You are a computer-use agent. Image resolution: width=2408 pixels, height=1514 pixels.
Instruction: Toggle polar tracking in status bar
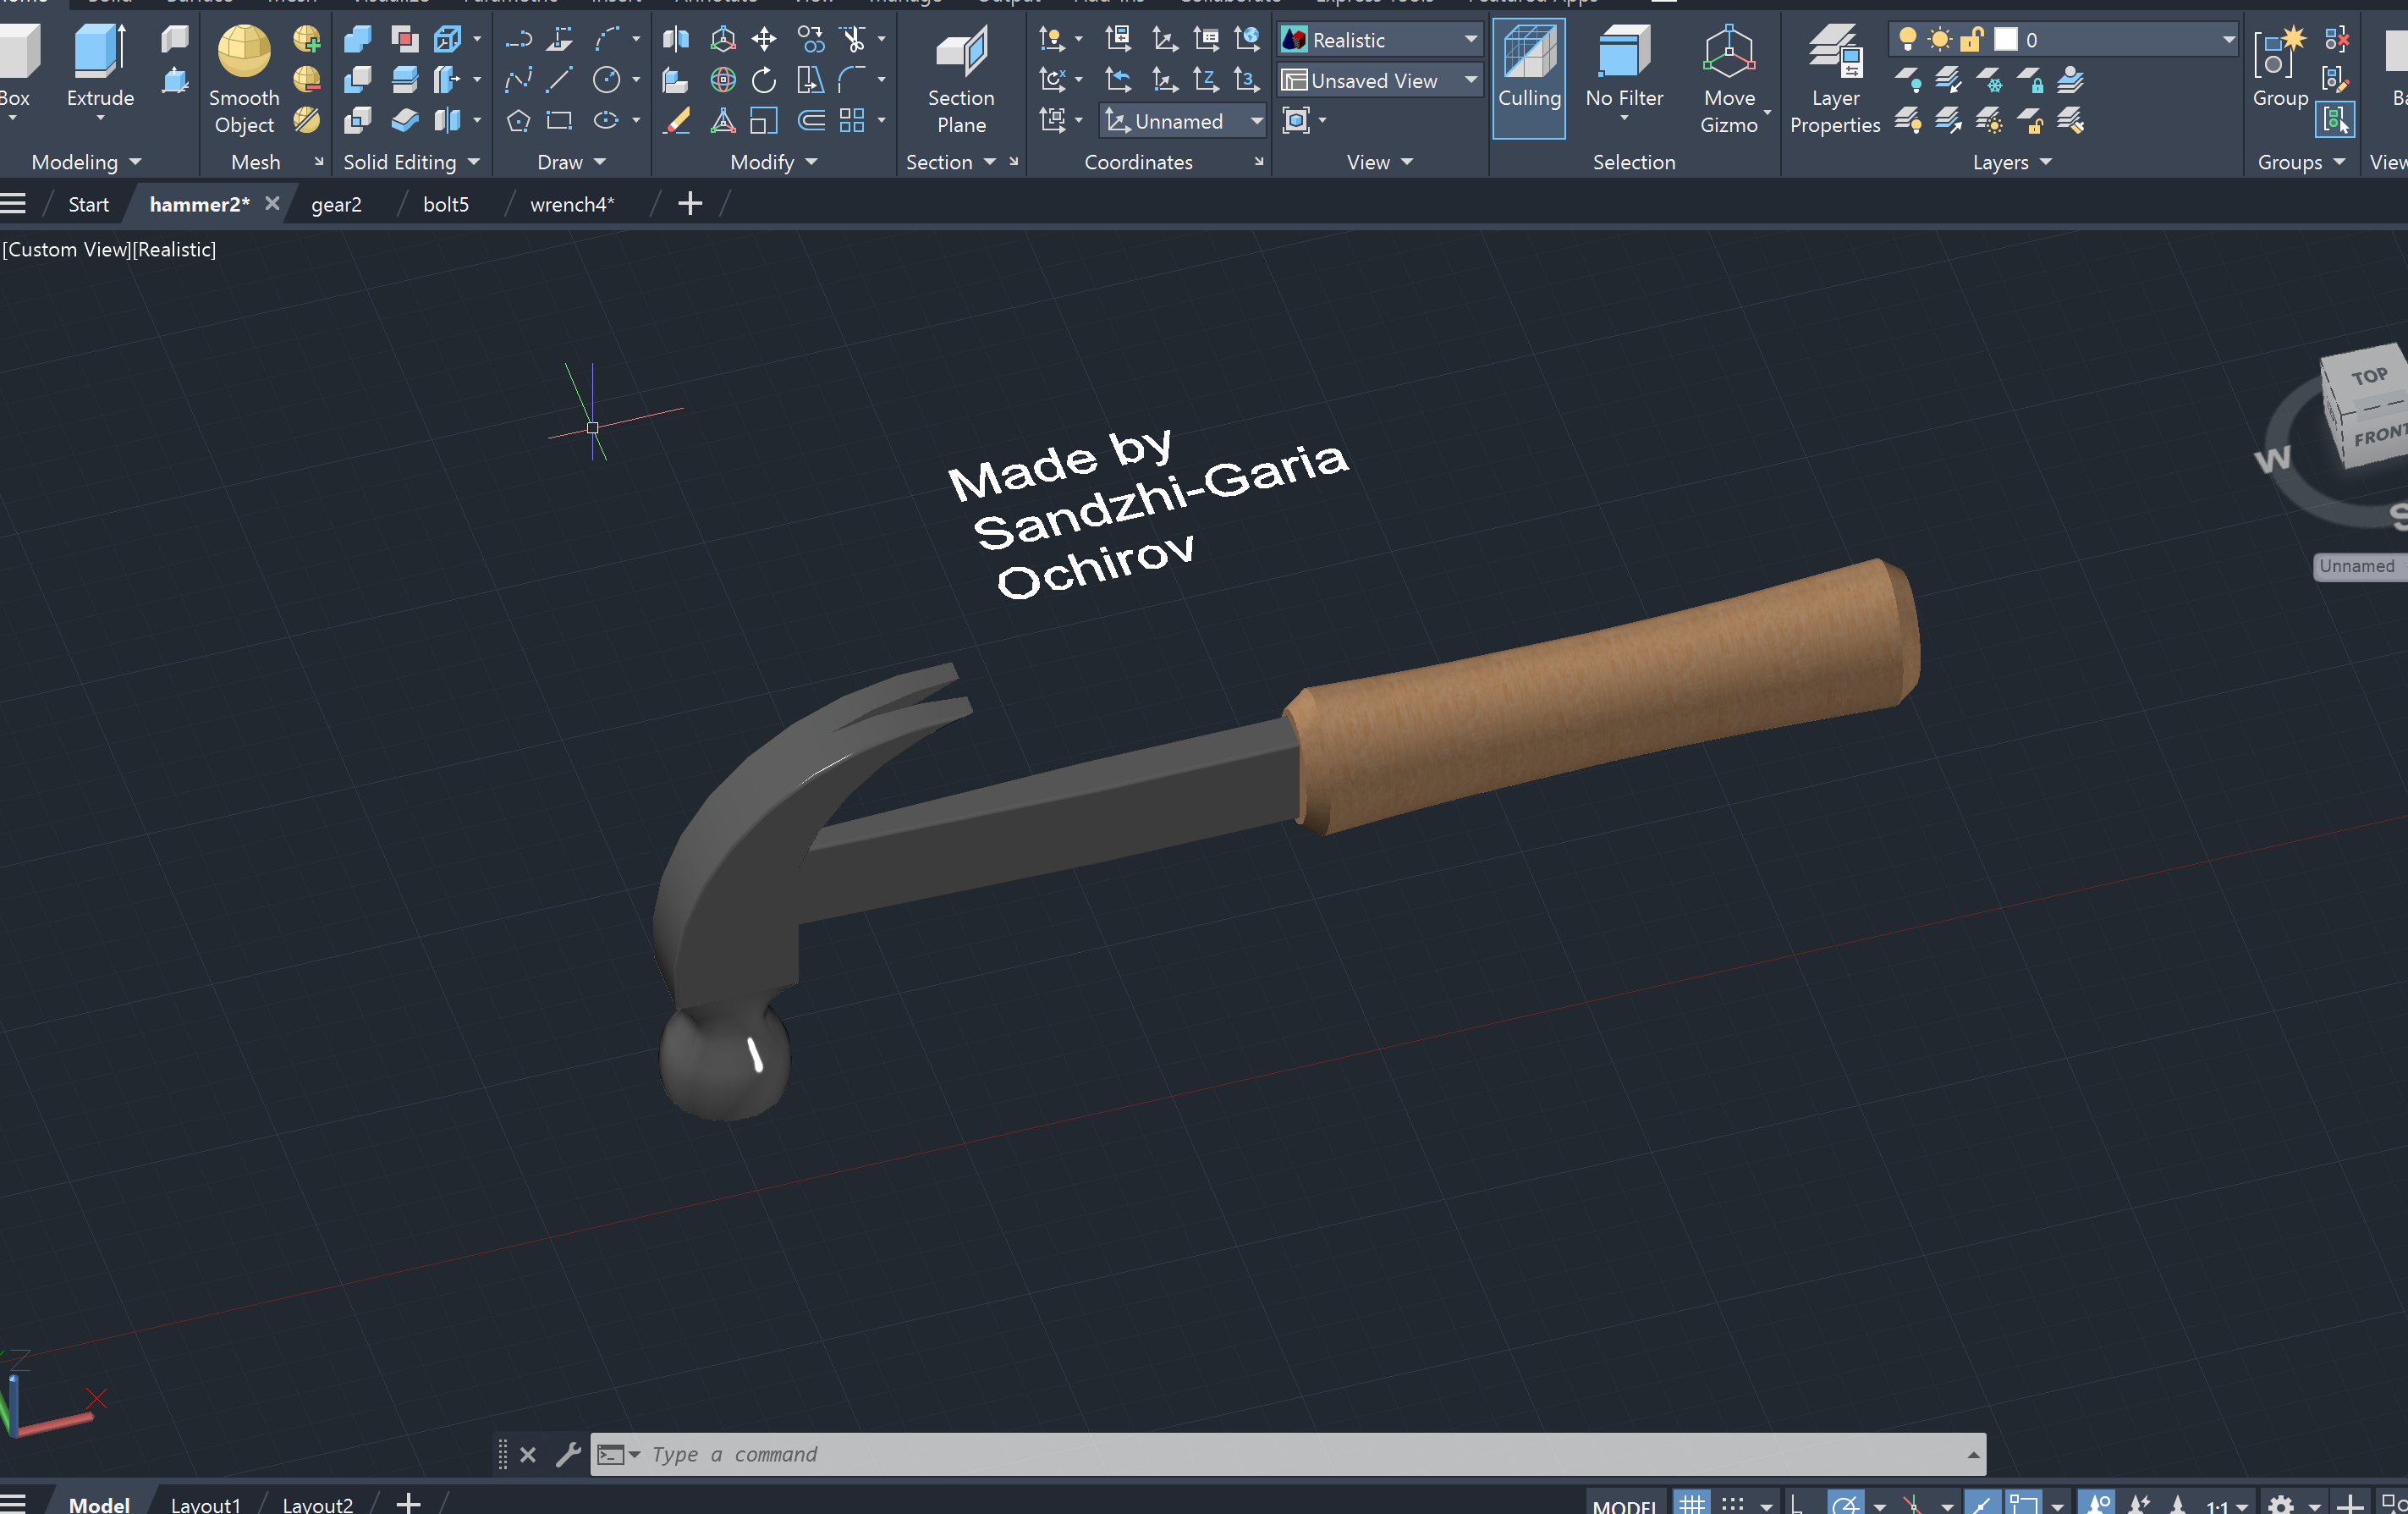1846,1504
